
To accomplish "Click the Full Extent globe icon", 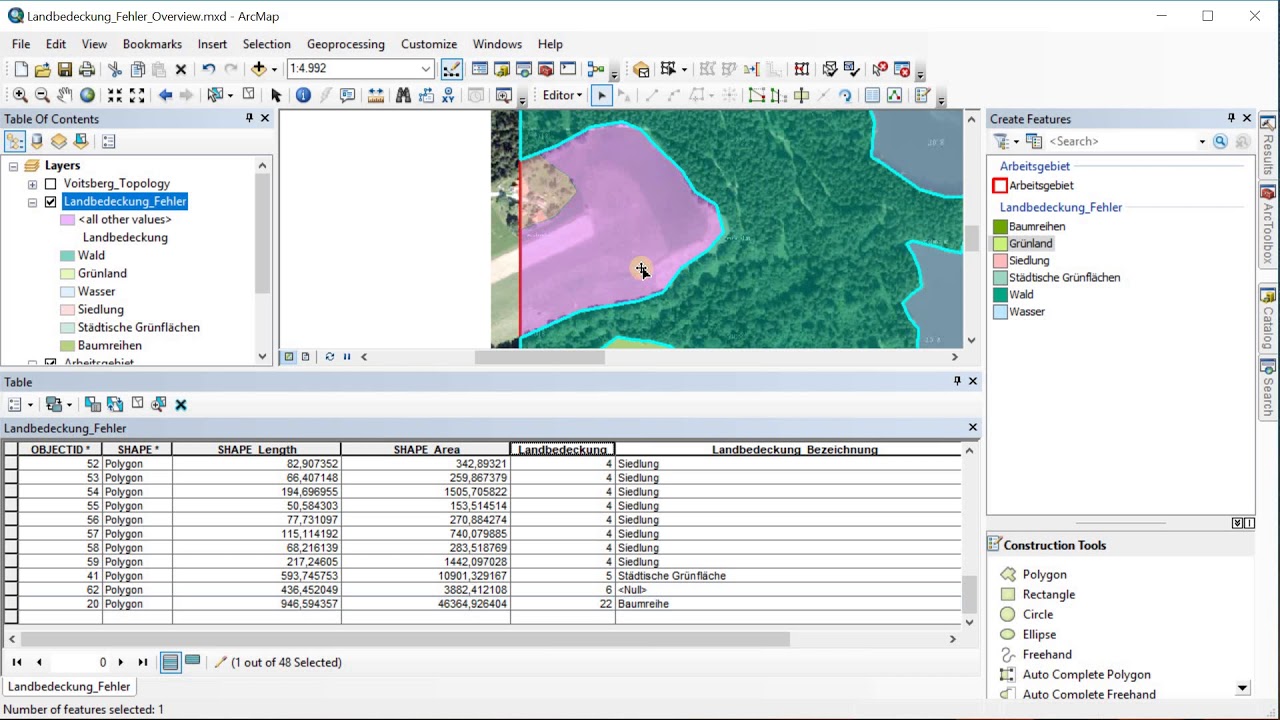I will coord(87,95).
